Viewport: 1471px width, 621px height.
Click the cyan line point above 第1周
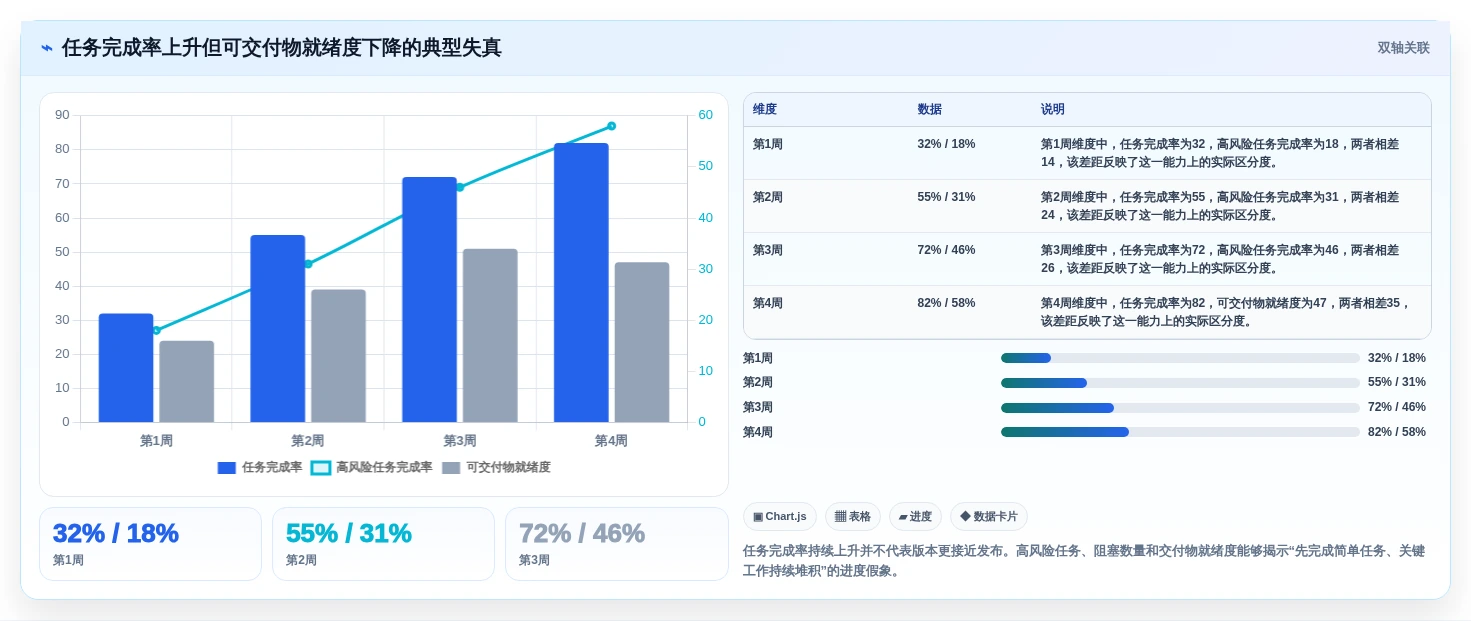[156, 330]
